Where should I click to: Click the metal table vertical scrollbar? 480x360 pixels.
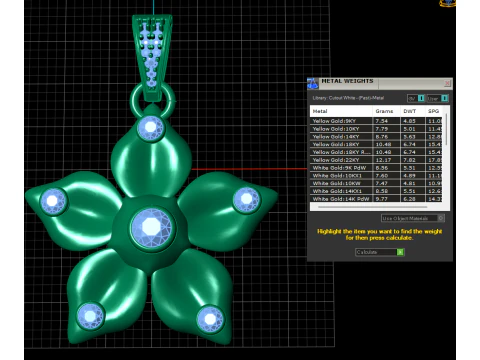tap(447, 130)
